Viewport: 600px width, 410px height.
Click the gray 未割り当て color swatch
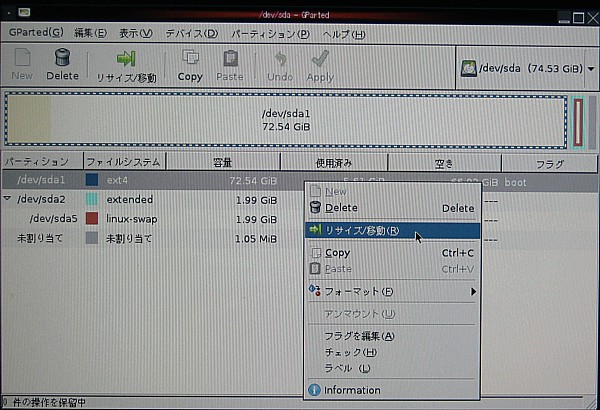tap(91, 238)
